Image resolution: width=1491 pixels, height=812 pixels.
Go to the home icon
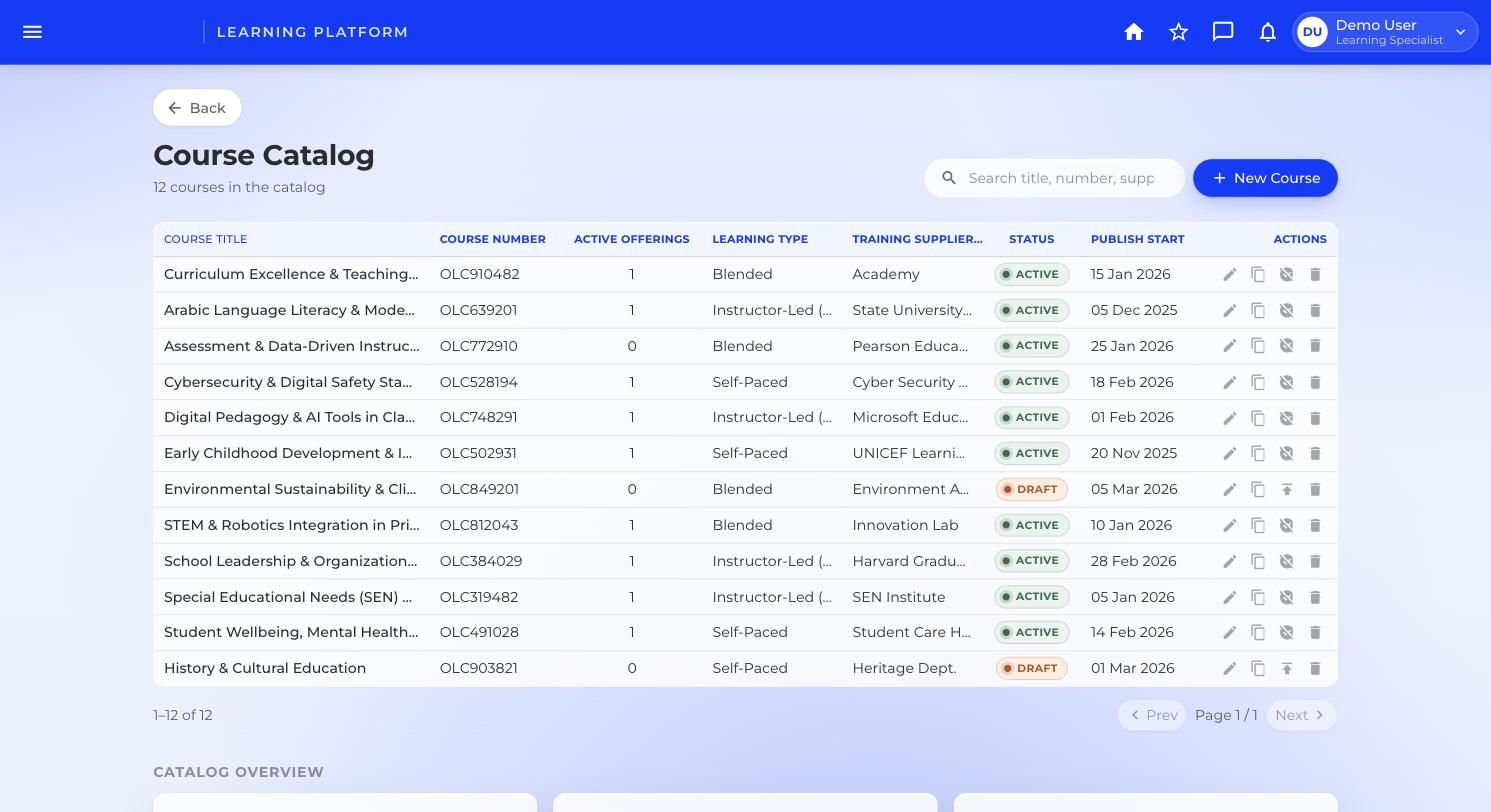[x=1134, y=32]
